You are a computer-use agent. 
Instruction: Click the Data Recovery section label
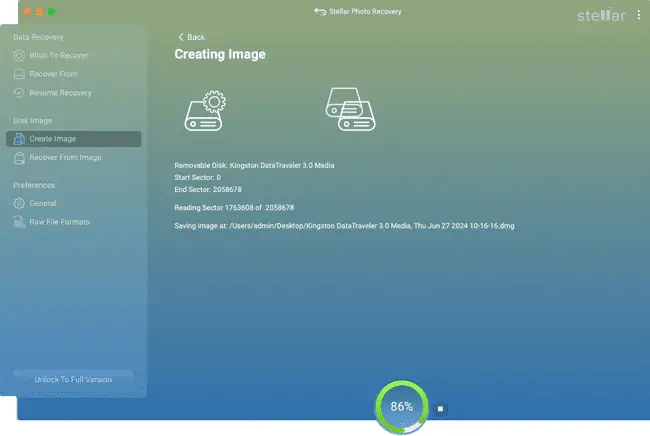(38, 37)
